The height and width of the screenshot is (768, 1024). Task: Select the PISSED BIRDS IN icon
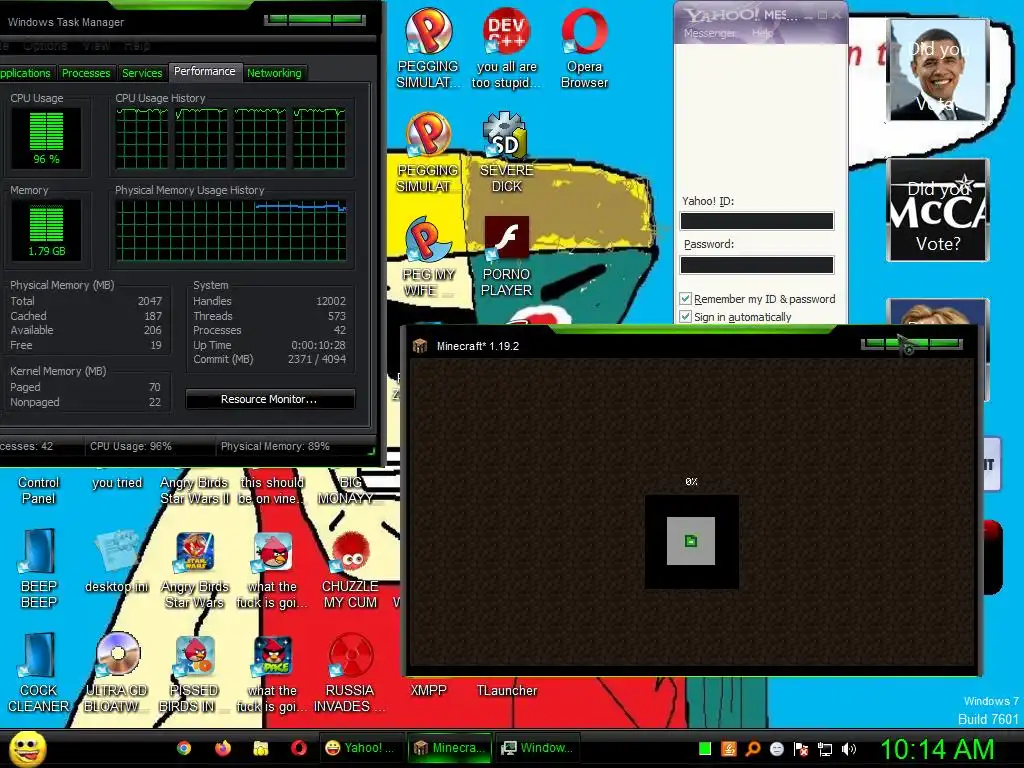pos(195,655)
